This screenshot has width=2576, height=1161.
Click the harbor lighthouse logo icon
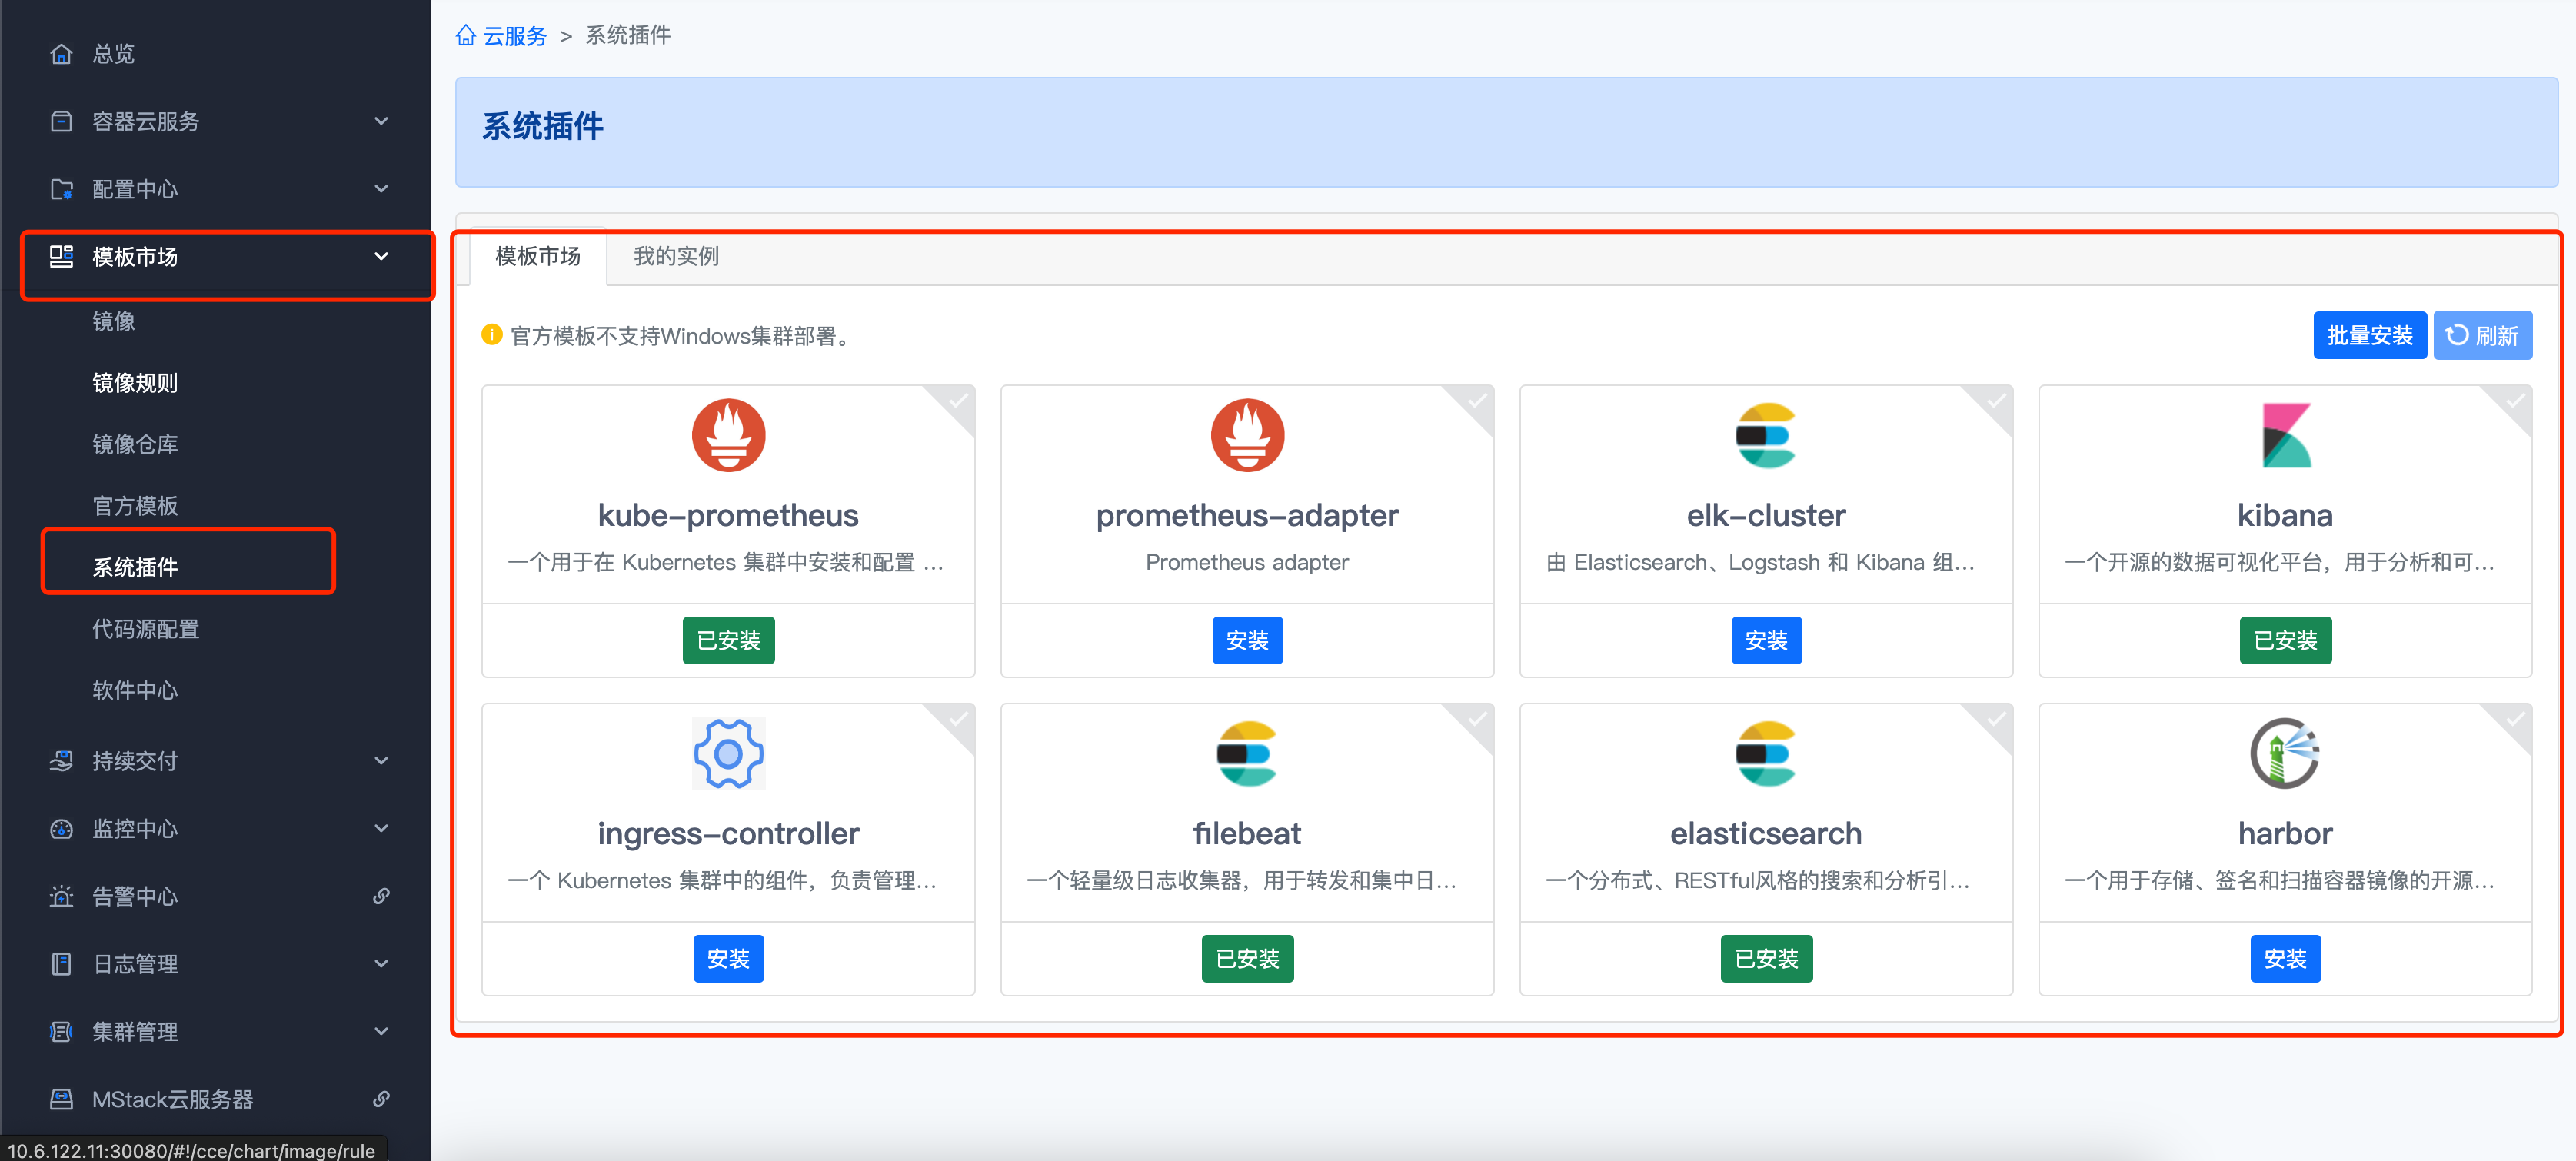pos(2284,753)
